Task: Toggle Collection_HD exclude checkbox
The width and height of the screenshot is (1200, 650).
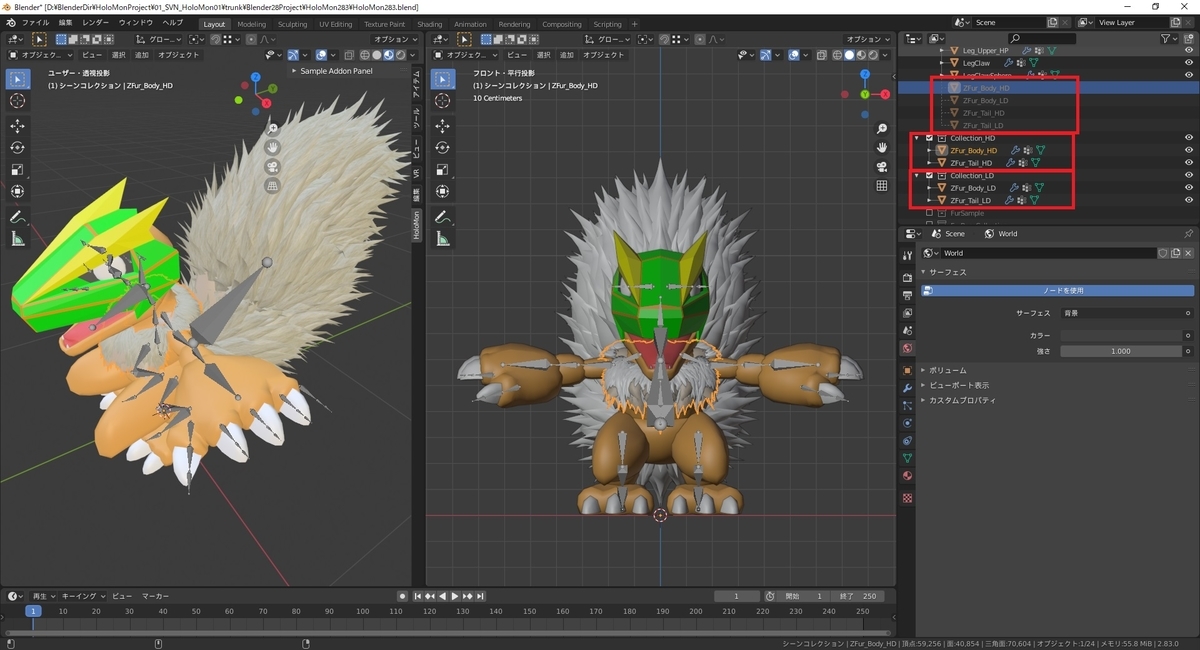Action: (930, 138)
